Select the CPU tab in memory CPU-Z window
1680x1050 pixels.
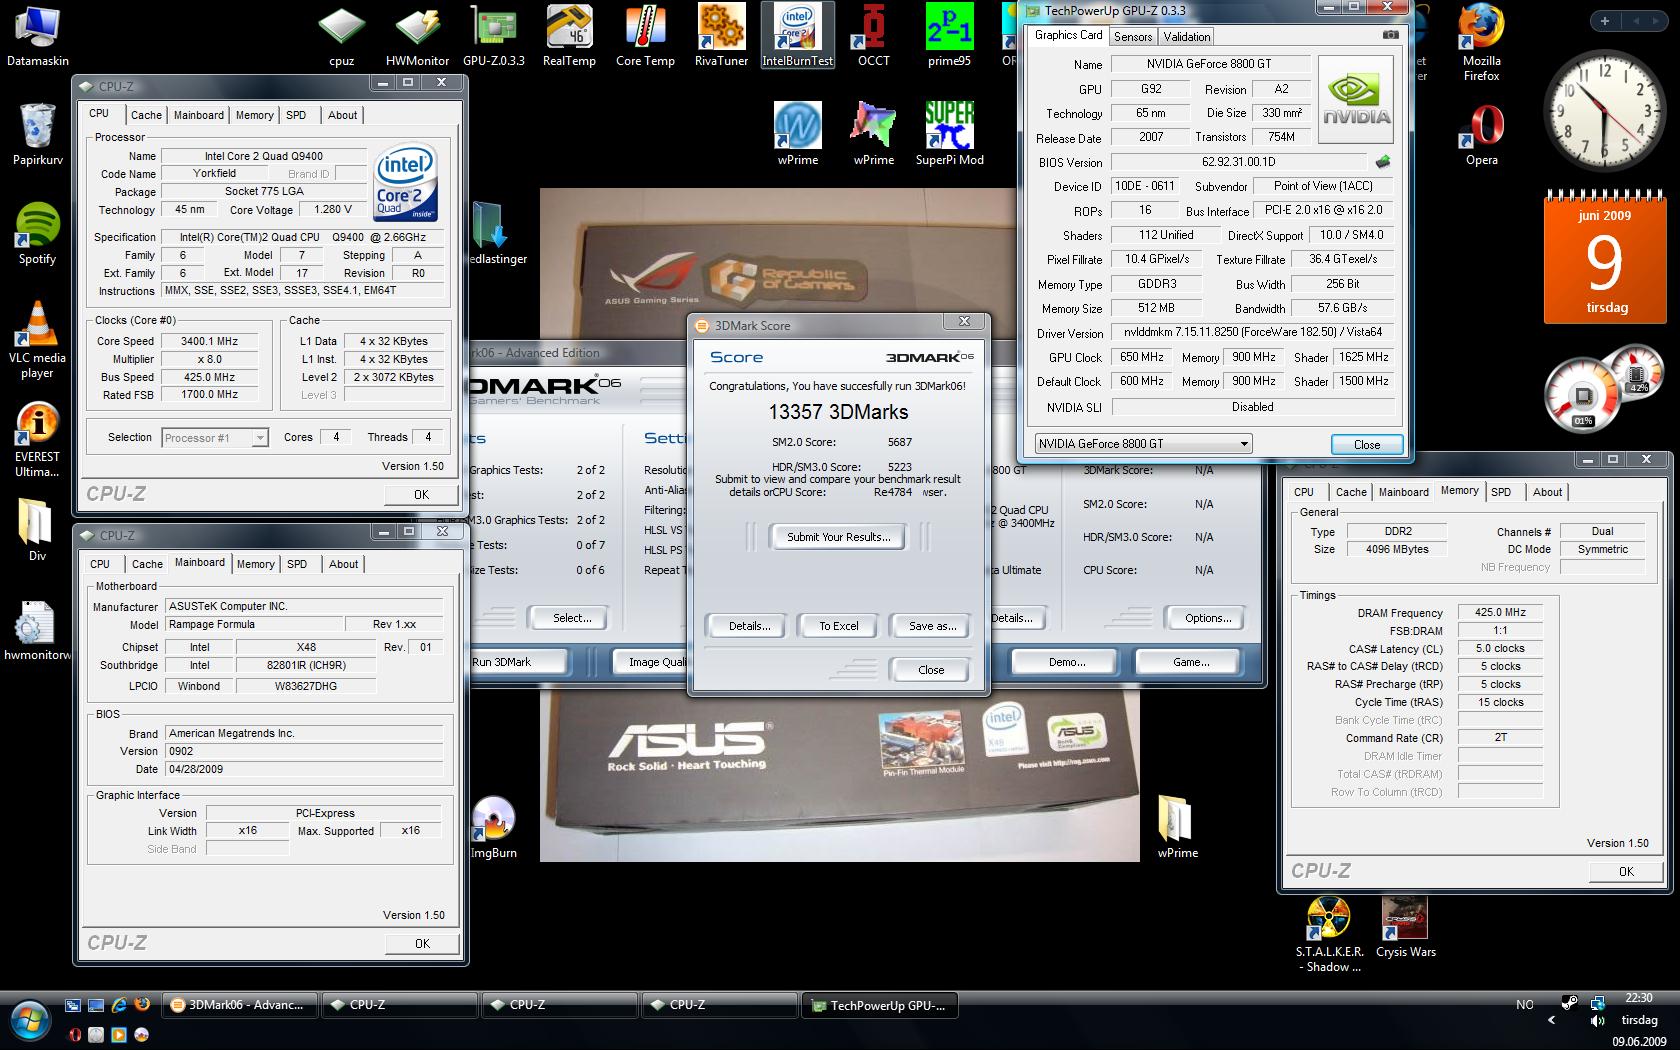pos(1303,492)
